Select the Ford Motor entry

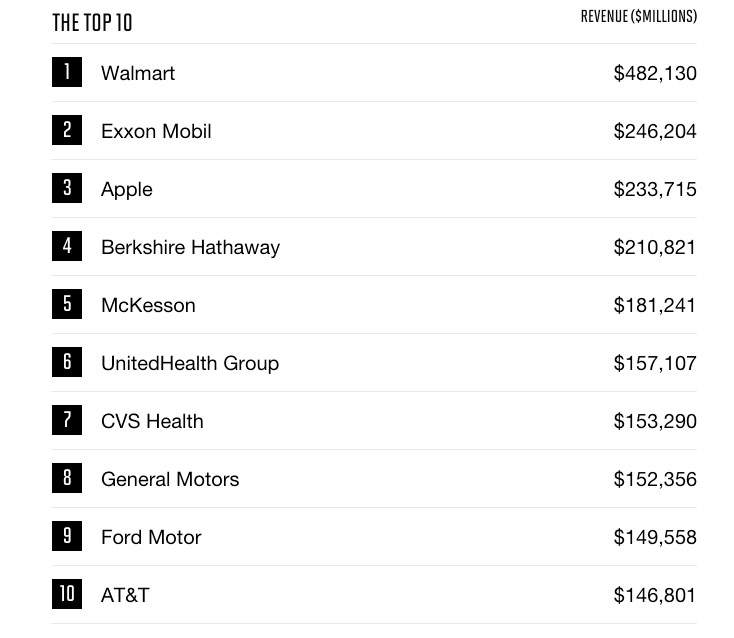pyautogui.click(x=151, y=537)
